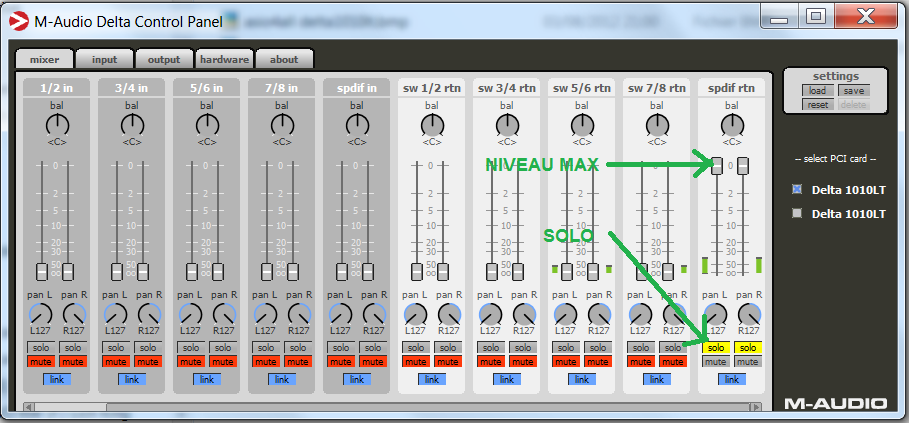909x423 pixels.
Task: Toggle link on the spdif in strip
Action: (357, 380)
